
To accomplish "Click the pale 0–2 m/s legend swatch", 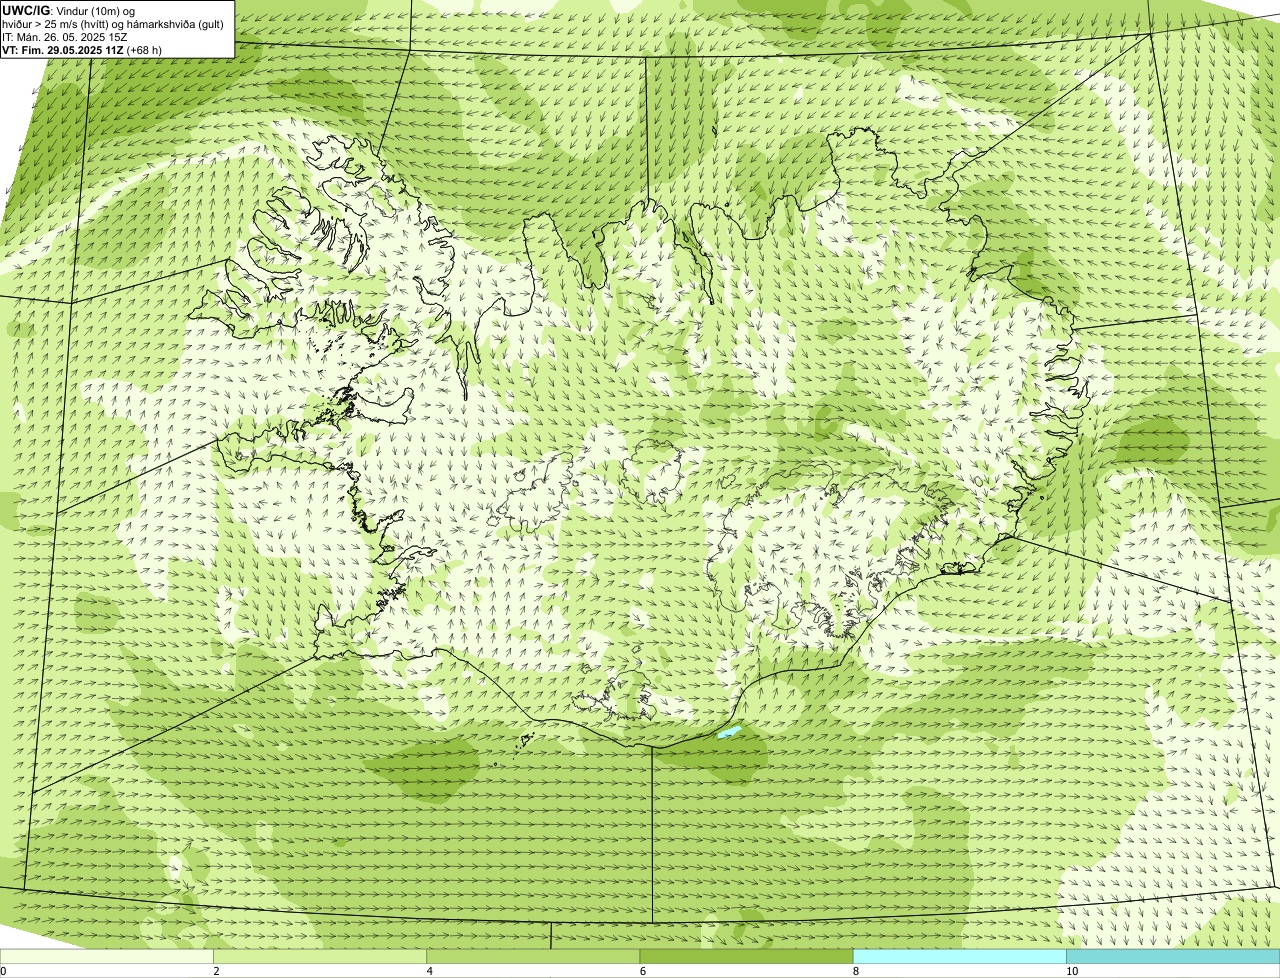I will click(107, 956).
